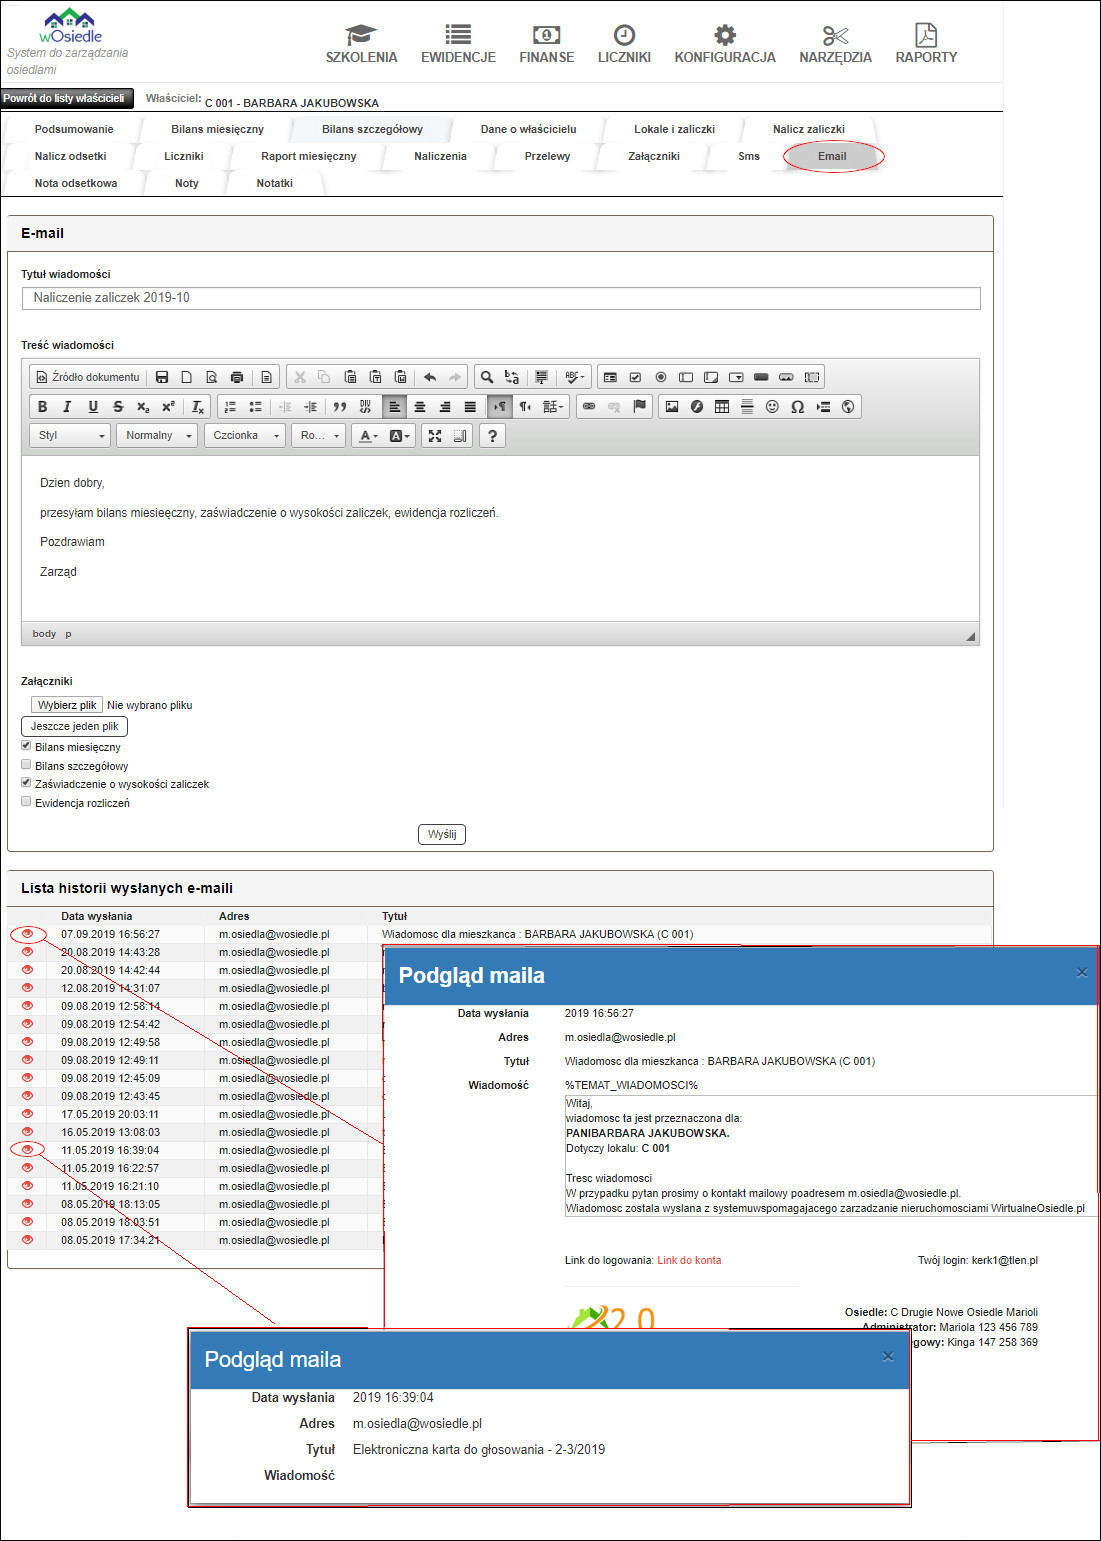Click the Wybierz plik button
This screenshot has height=1541, width=1101.
point(67,705)
